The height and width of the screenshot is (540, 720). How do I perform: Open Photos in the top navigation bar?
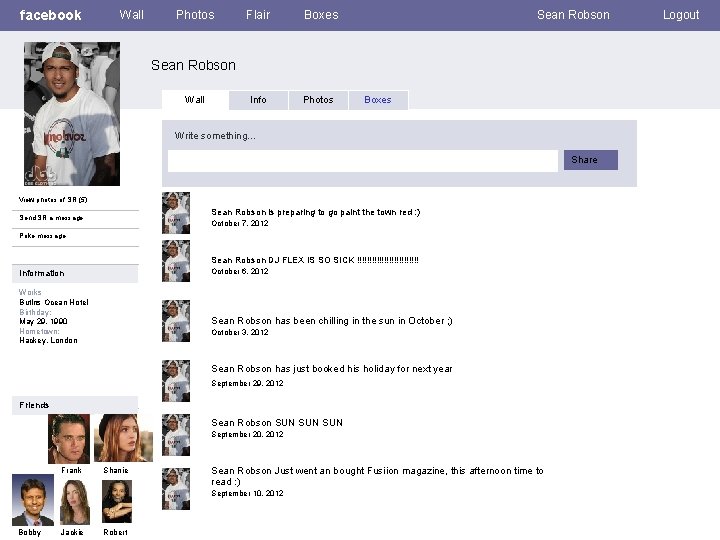[195, 15]
